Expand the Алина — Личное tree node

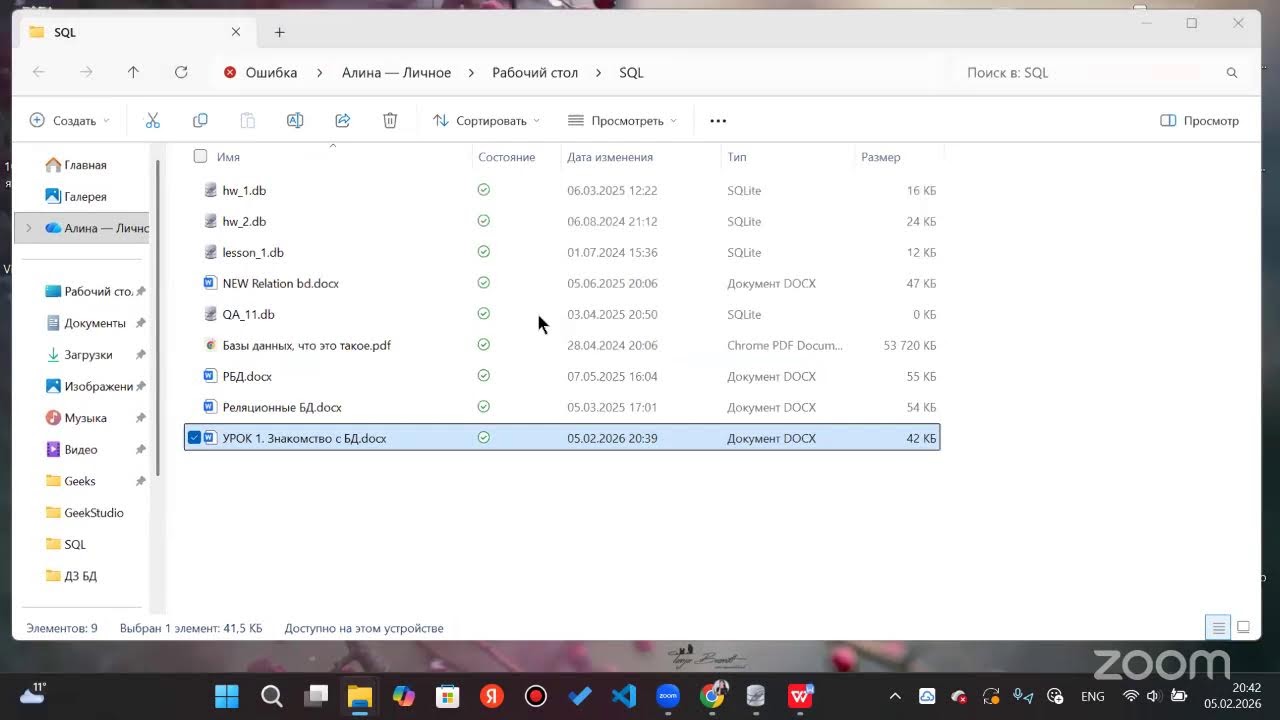[28, 228]
